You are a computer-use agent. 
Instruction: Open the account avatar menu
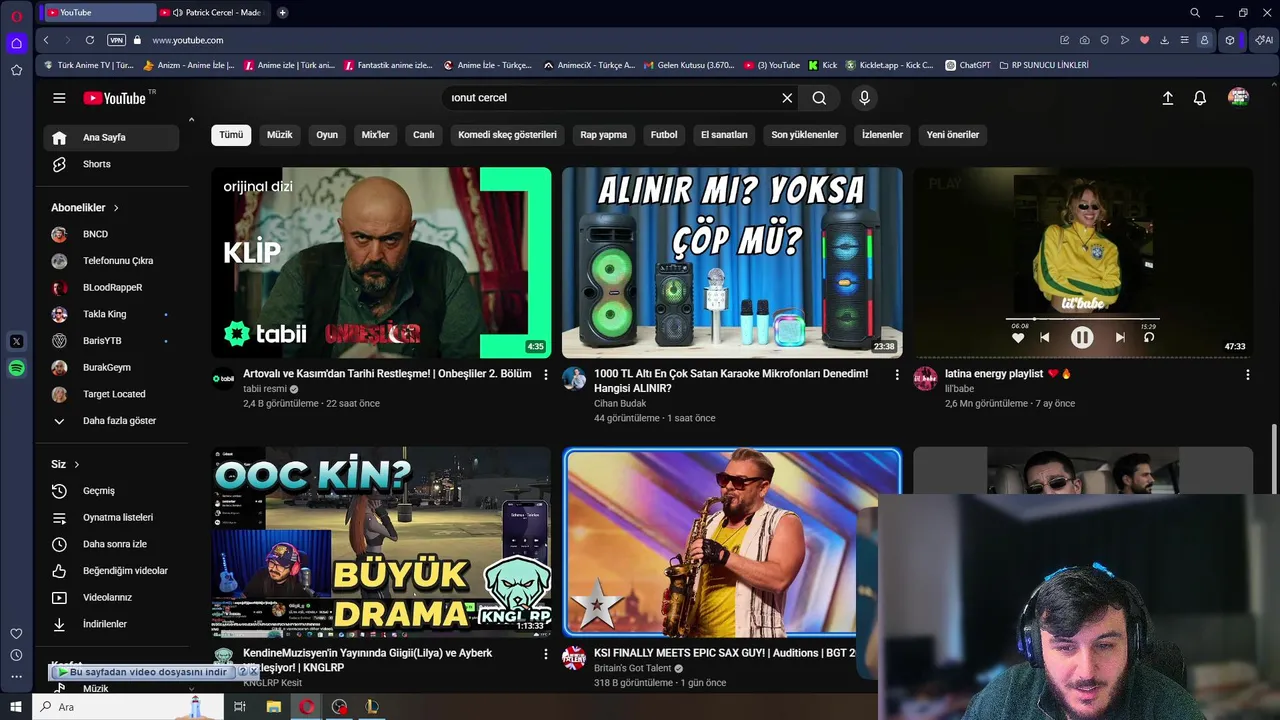tap(1238, 97)
